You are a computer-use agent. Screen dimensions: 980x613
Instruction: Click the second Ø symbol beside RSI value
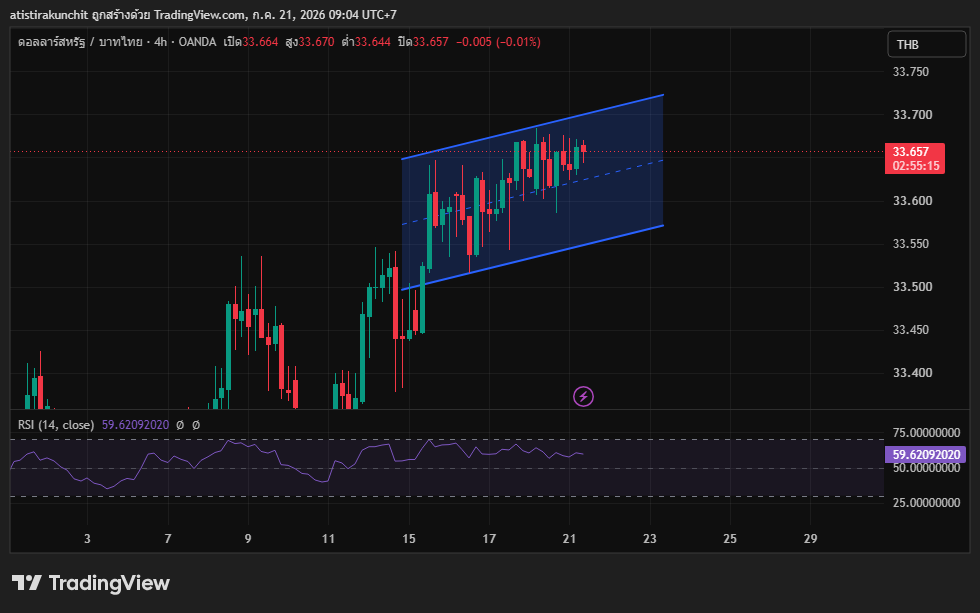pos(196,425)
